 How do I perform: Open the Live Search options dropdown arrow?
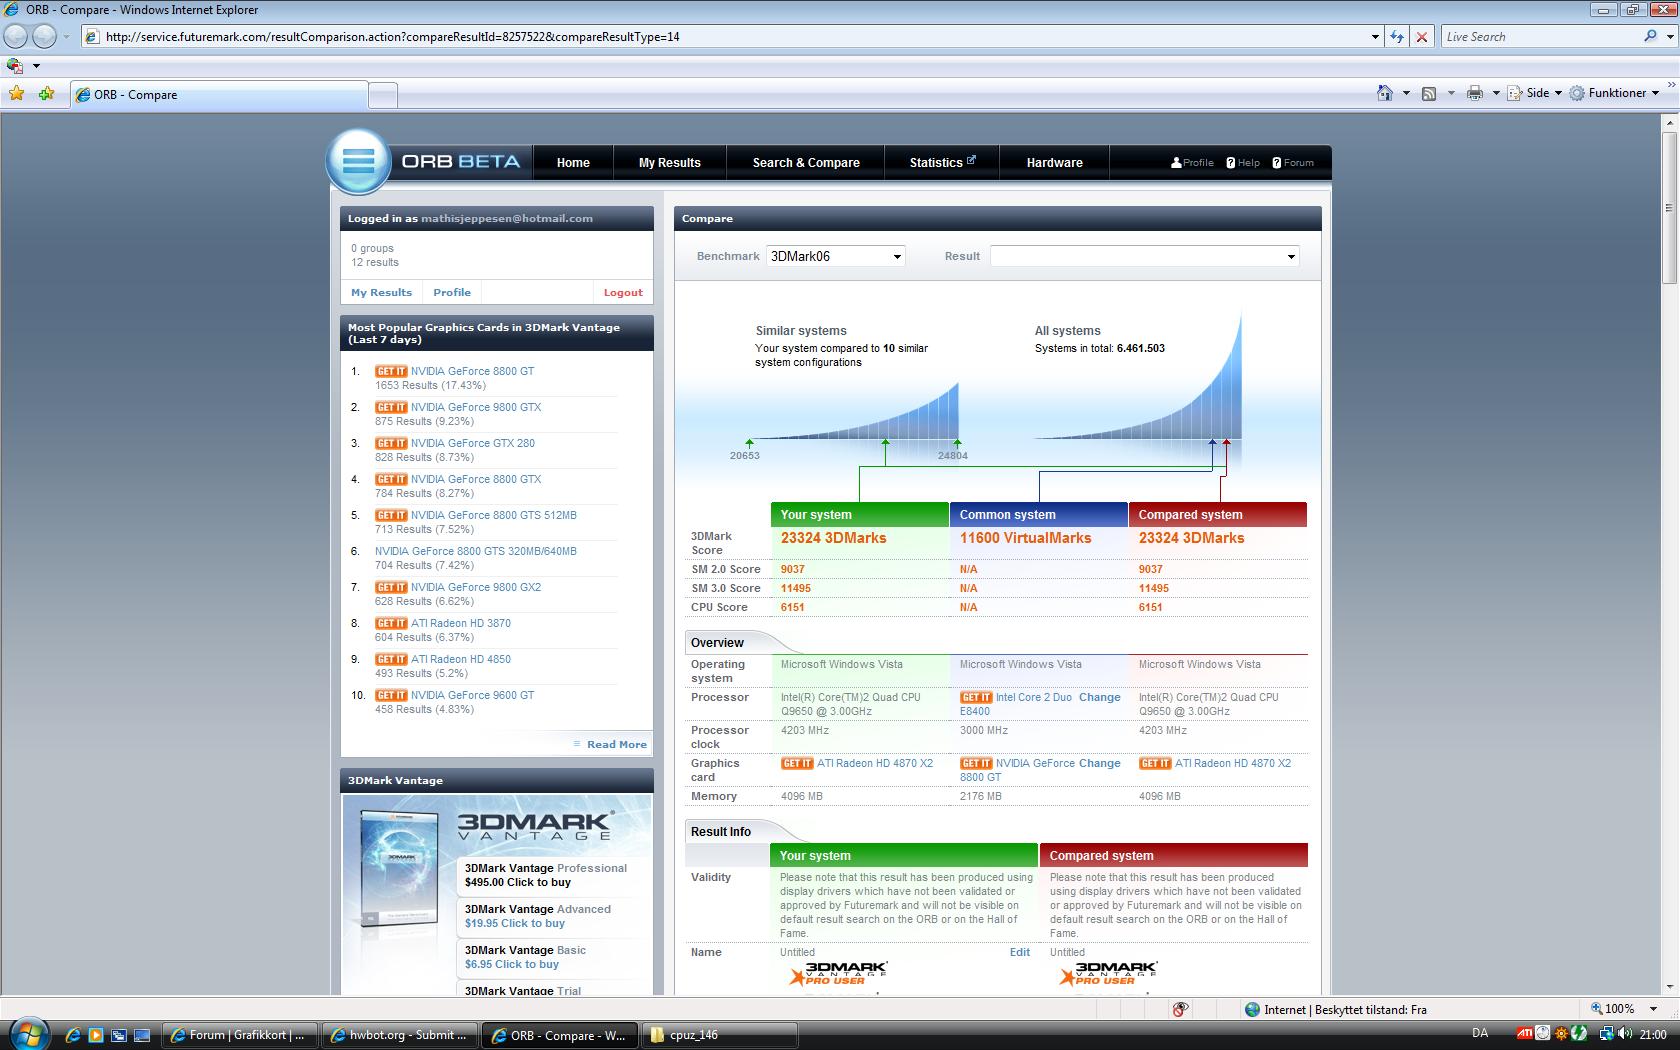[x=1669, y=36]
